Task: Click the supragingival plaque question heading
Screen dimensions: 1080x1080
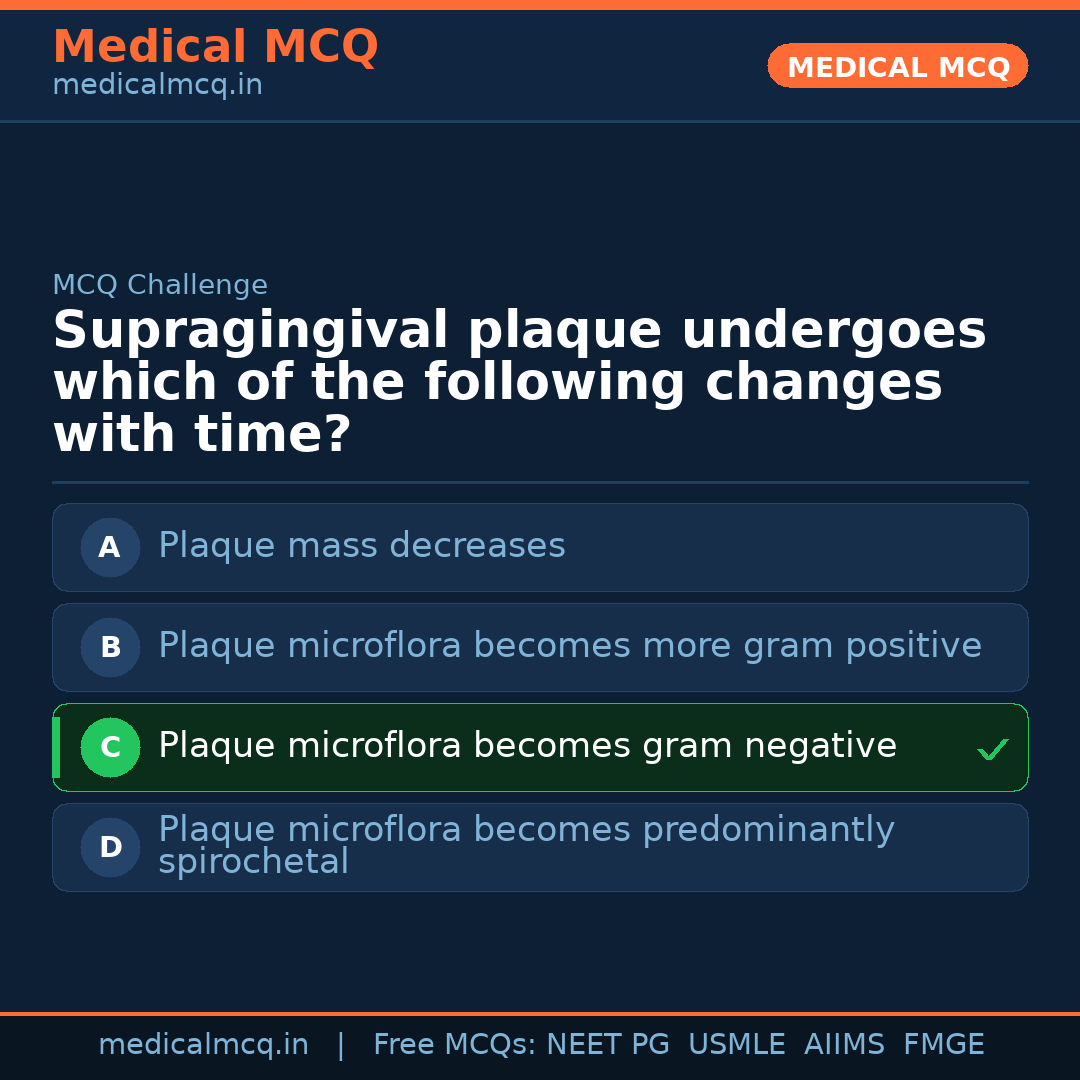Action: click(519, 383)
